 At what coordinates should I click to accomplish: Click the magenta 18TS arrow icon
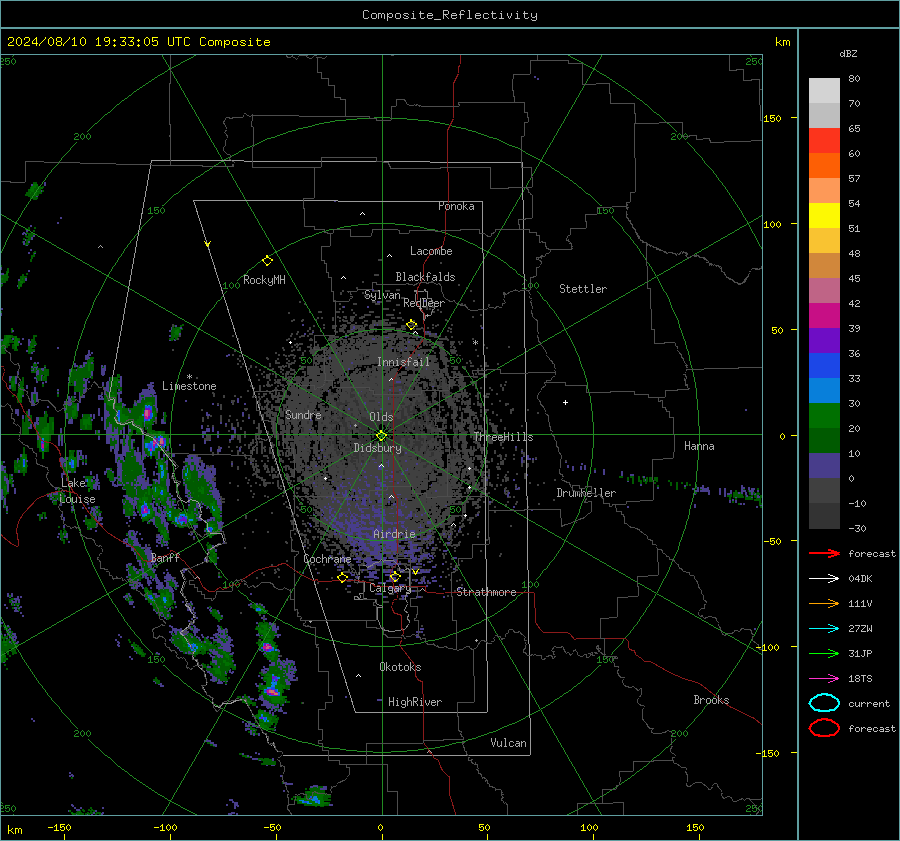click(x=824, y=679)
